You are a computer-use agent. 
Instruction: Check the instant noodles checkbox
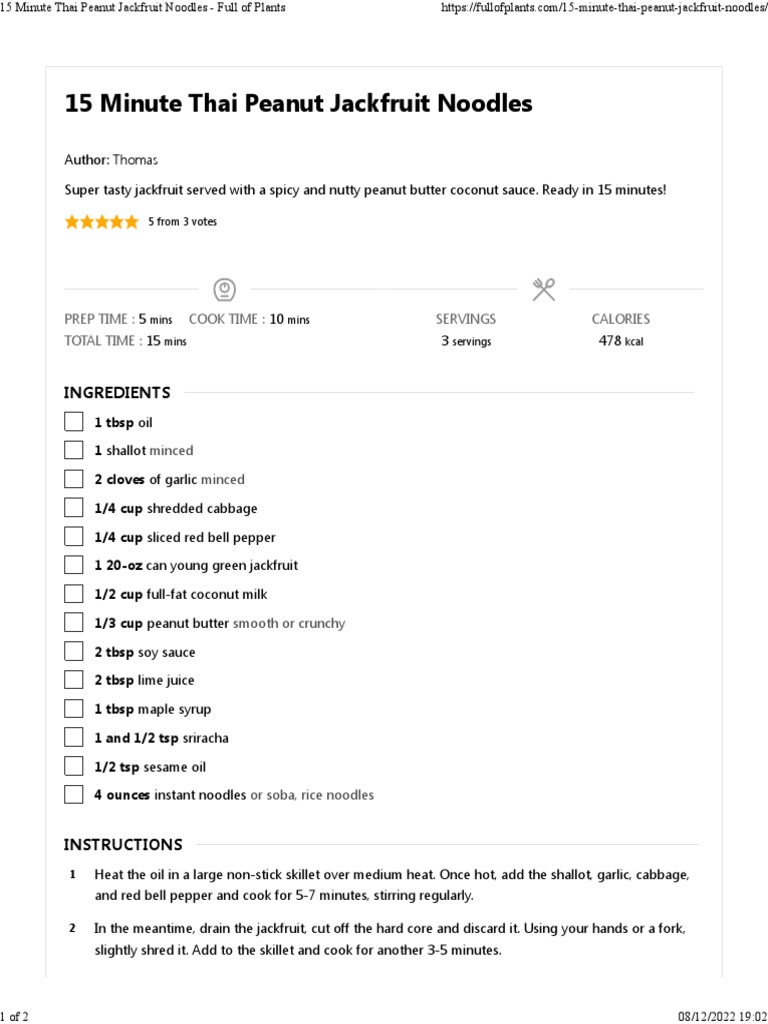74,795
